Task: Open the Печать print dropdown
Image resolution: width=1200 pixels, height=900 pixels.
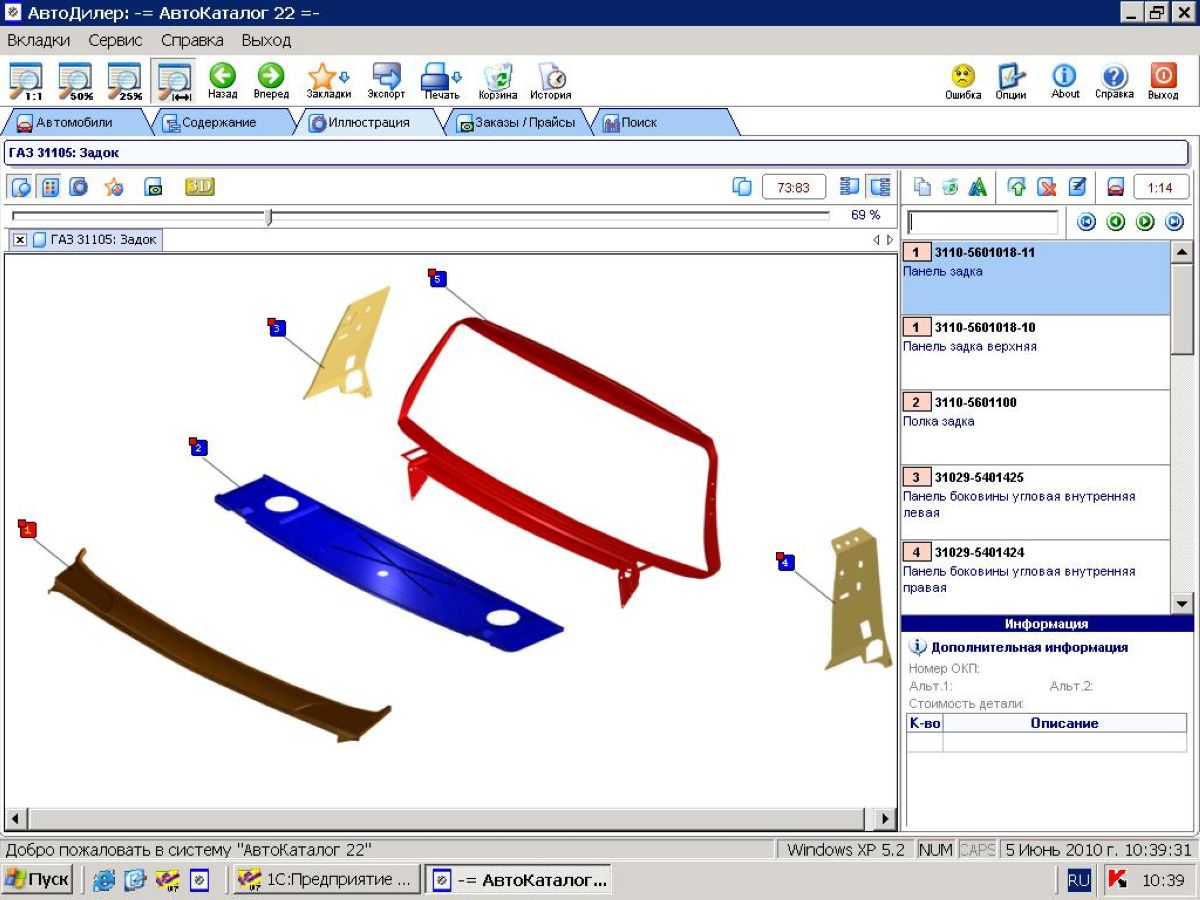Action: (440, 77)
